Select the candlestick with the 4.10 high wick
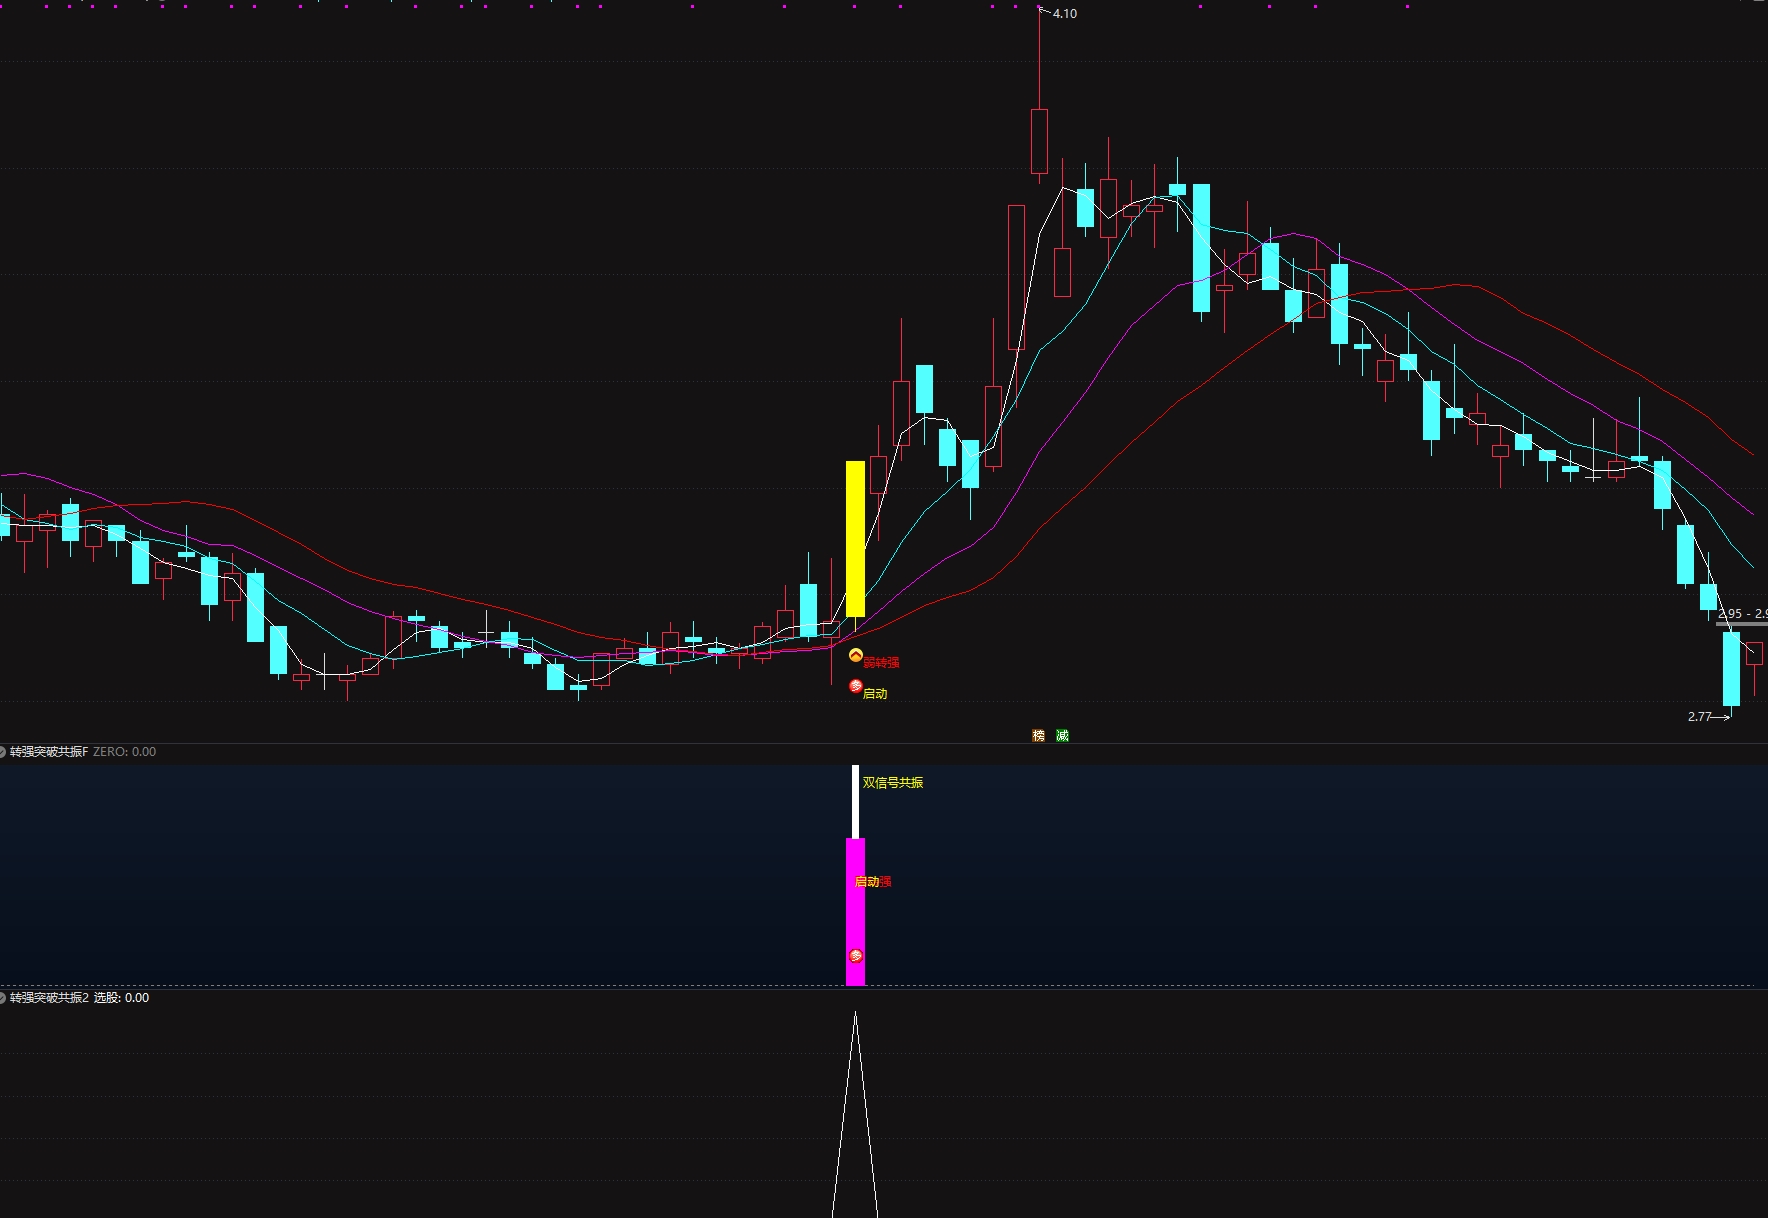 pos(1039,141)
